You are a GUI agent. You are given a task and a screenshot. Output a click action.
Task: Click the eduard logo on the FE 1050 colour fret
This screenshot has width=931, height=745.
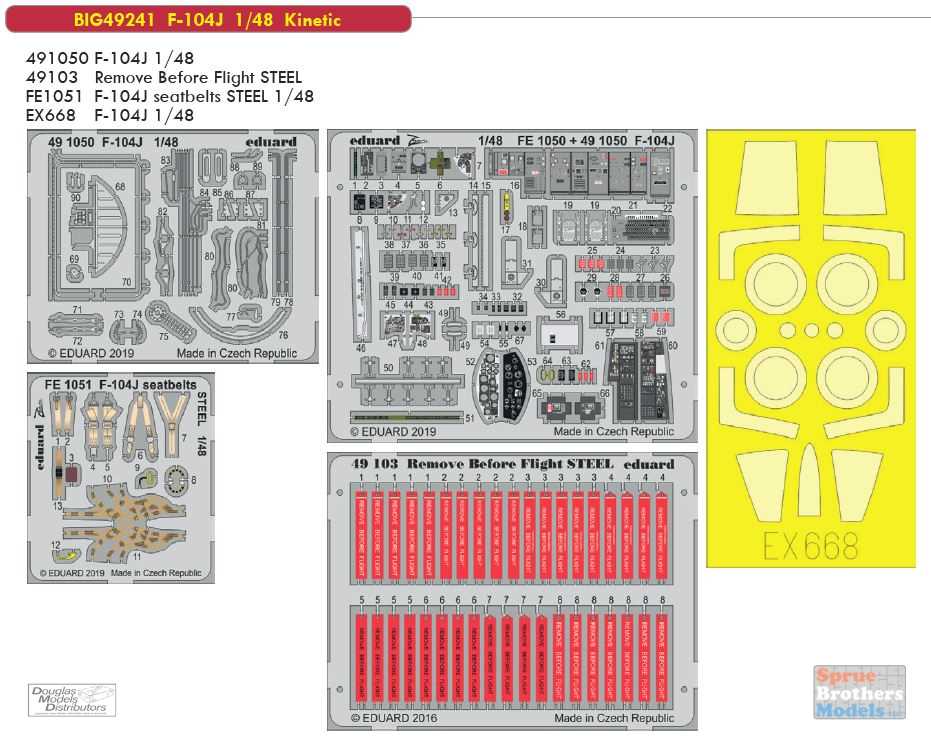coord(375,140)
